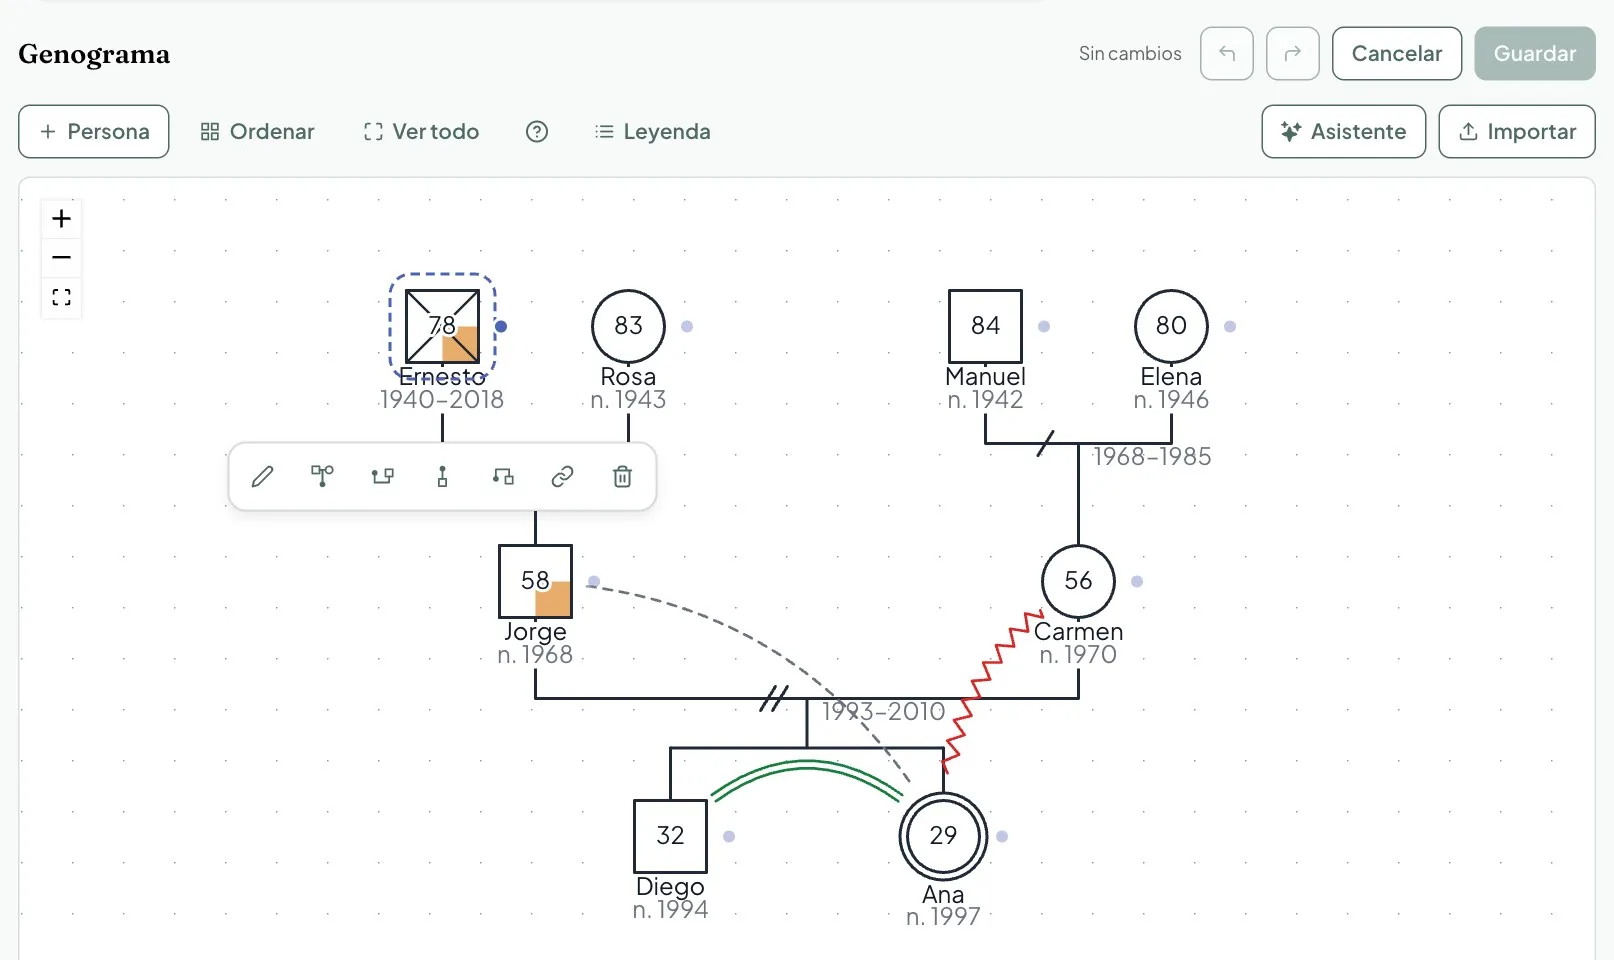Click the Importar button
The height and width of the screenshot is (960, 1614).
(1517, 132)
